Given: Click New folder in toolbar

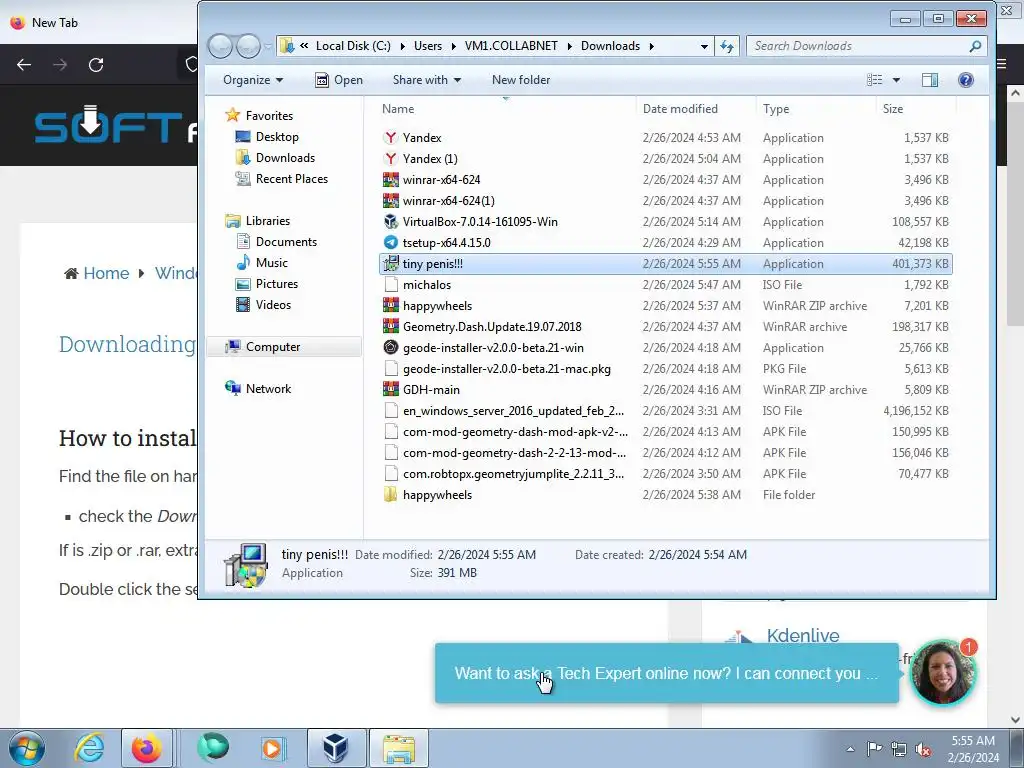Looking at the screenshot, I should [x=520, y=80].
